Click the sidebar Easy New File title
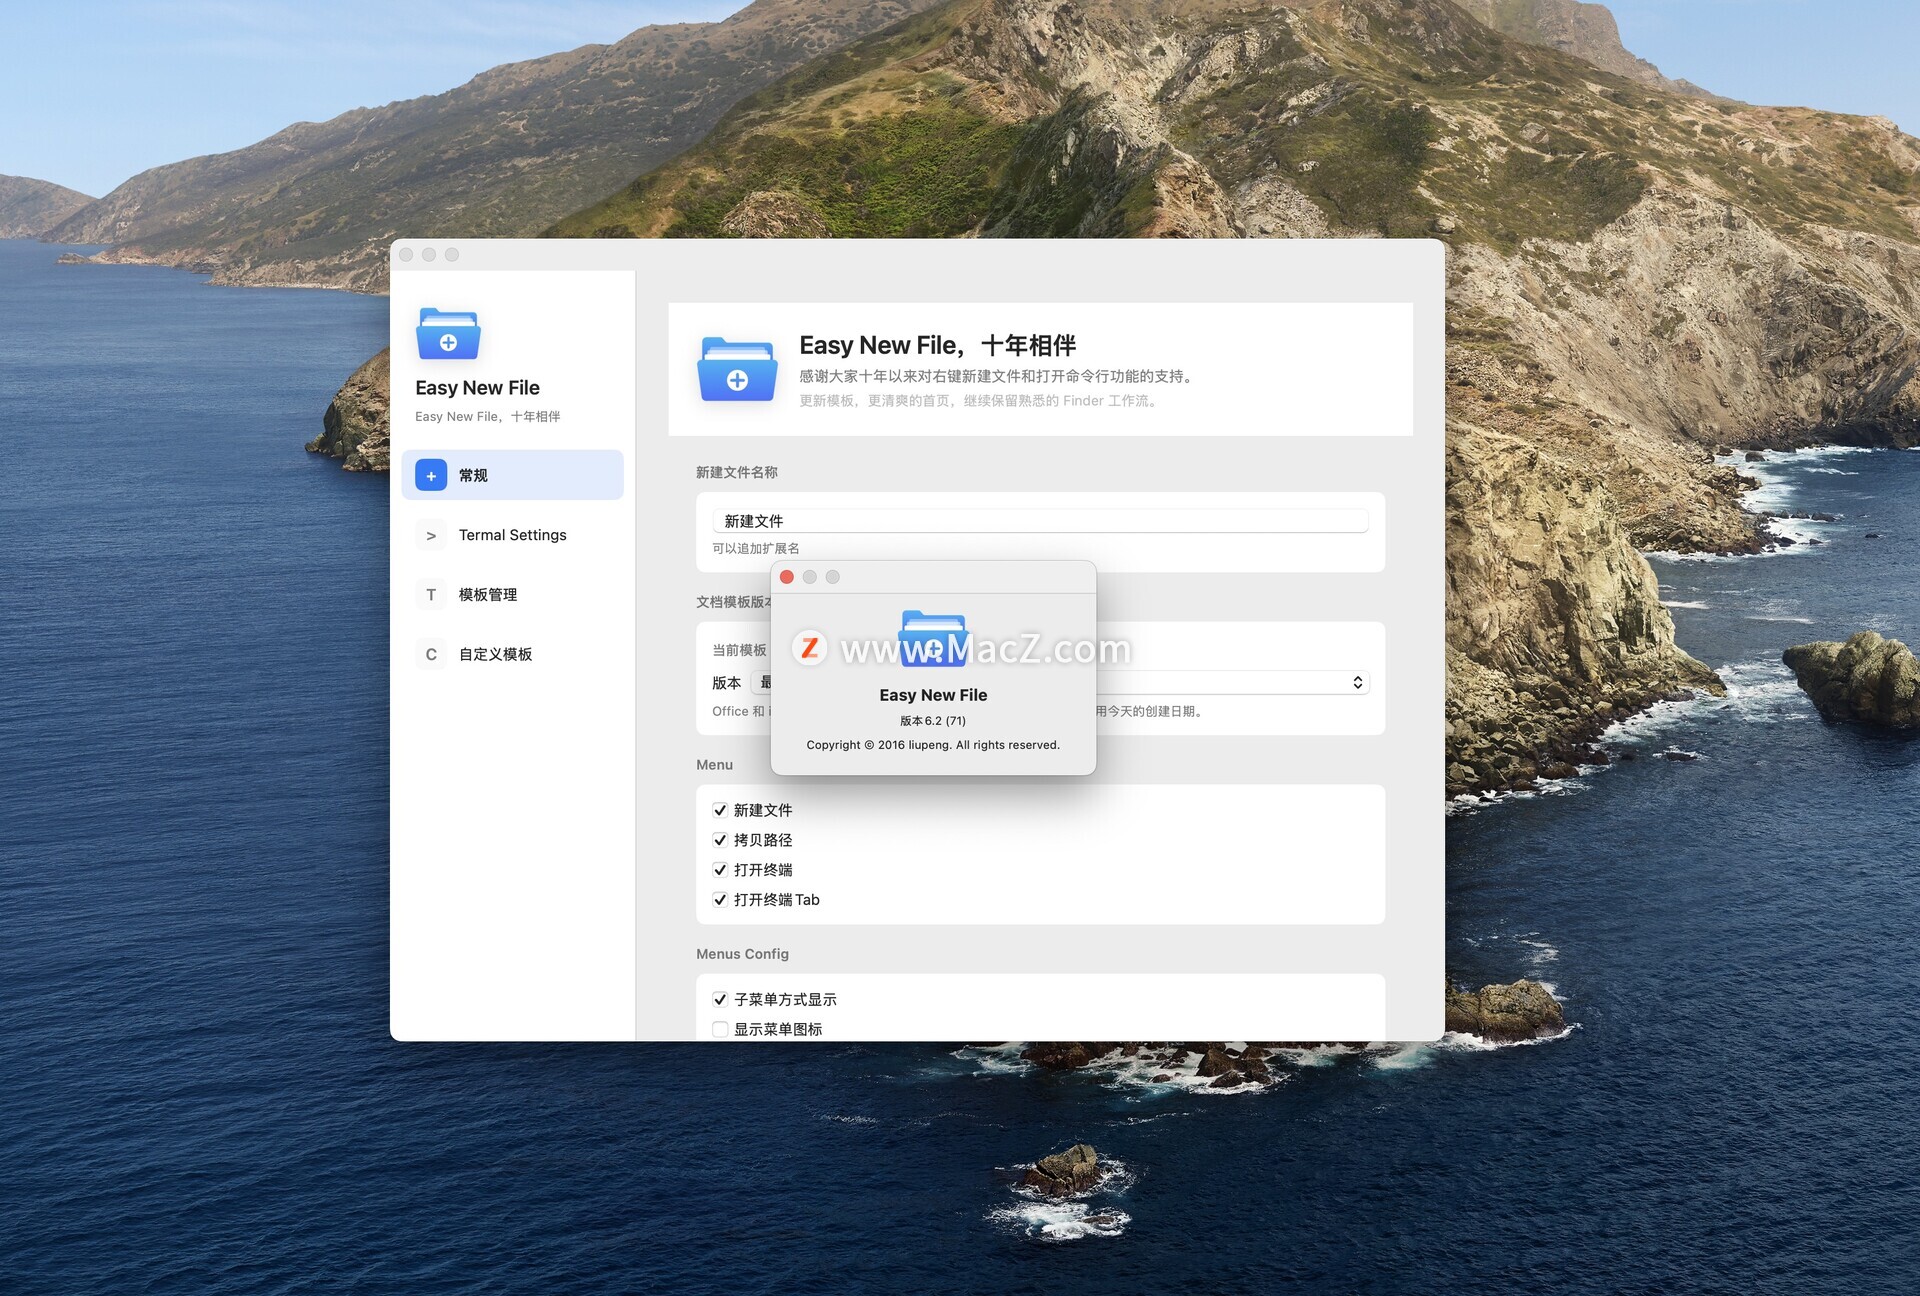 click(x=478, y=388)
